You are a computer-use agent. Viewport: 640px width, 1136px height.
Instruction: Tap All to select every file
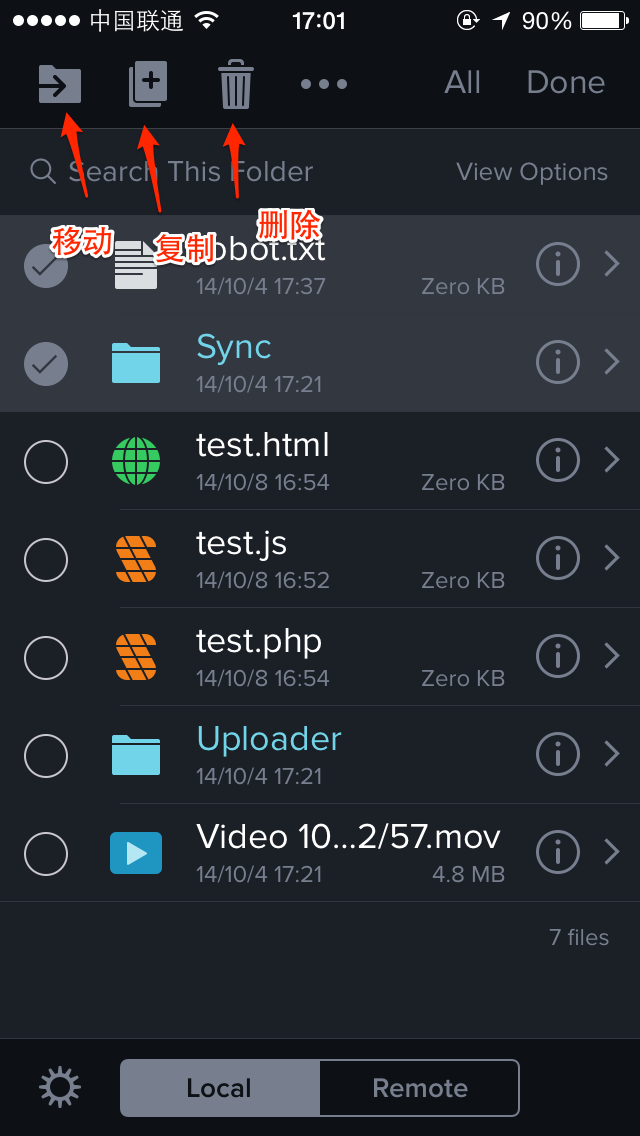pos(462,83)
